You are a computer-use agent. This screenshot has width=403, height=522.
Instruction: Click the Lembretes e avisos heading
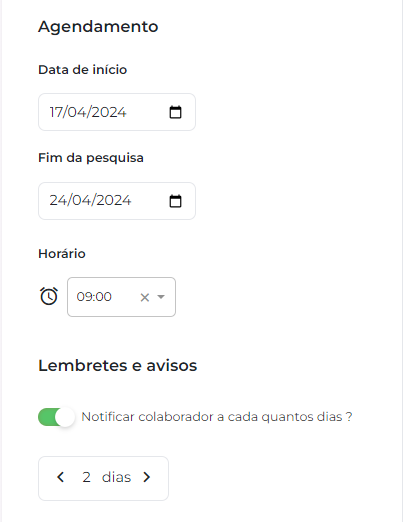point(118,365)
